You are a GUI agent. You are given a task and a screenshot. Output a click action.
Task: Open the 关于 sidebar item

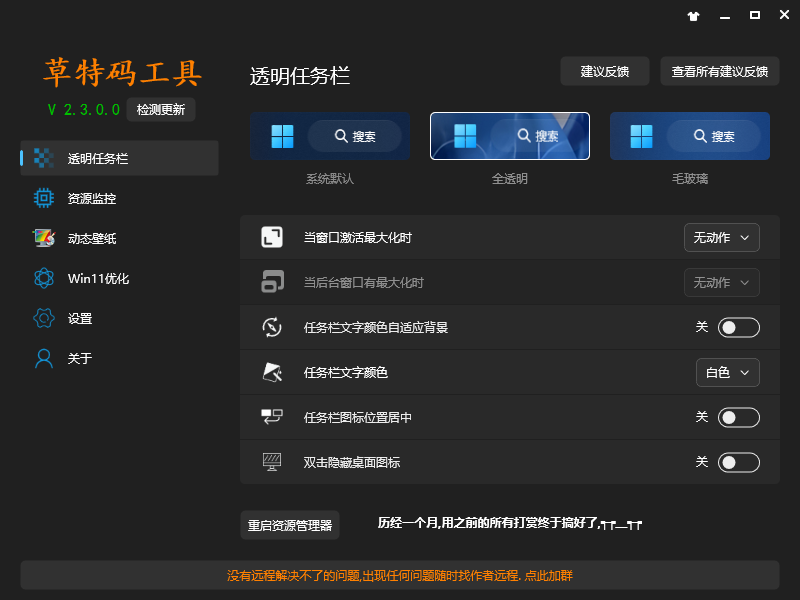[x=119, y=358]
